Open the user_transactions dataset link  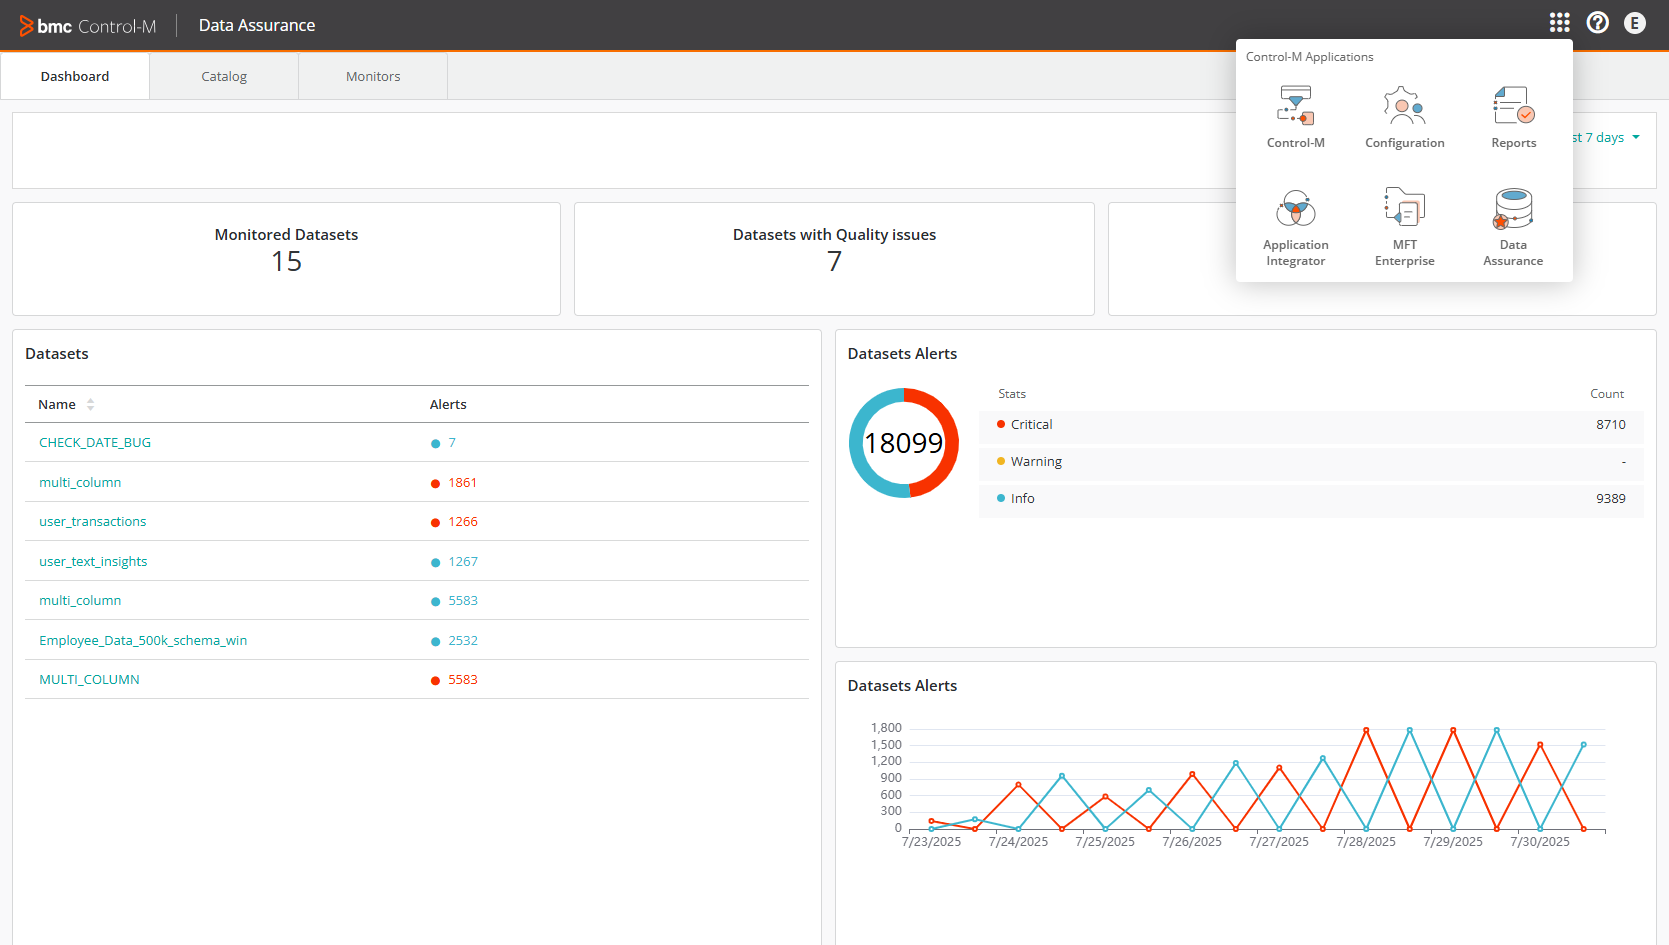tap(93, 522)
